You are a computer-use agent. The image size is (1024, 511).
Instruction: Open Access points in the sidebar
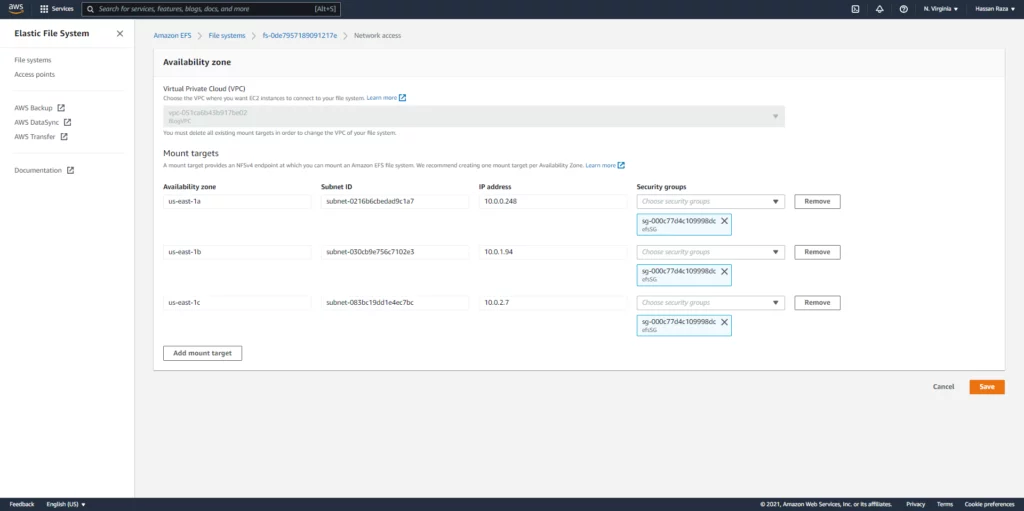[x=35, y=74]
